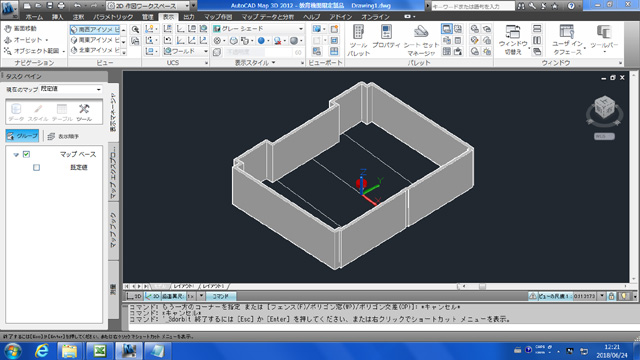This screenshot has width=640, height=360.
Task: Click the Undo arrow in quick access toolbar
Action: tap(78, 6)
